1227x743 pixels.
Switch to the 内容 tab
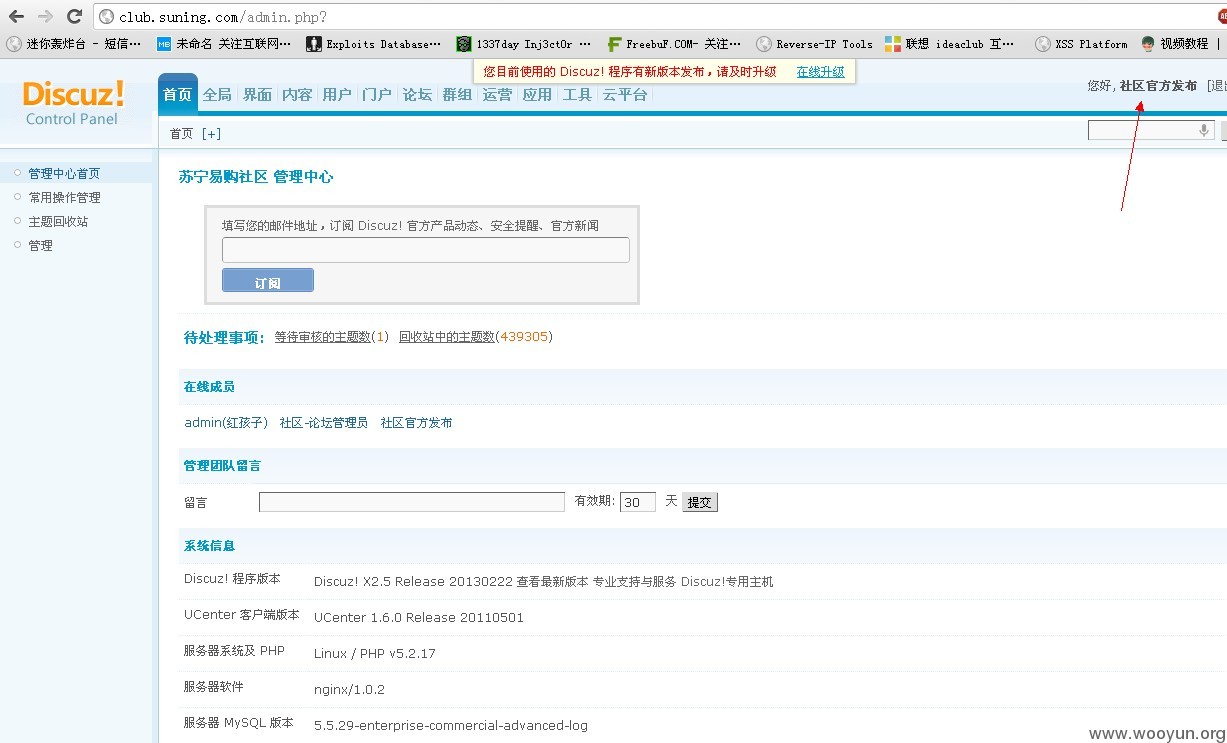coord(297,95)
